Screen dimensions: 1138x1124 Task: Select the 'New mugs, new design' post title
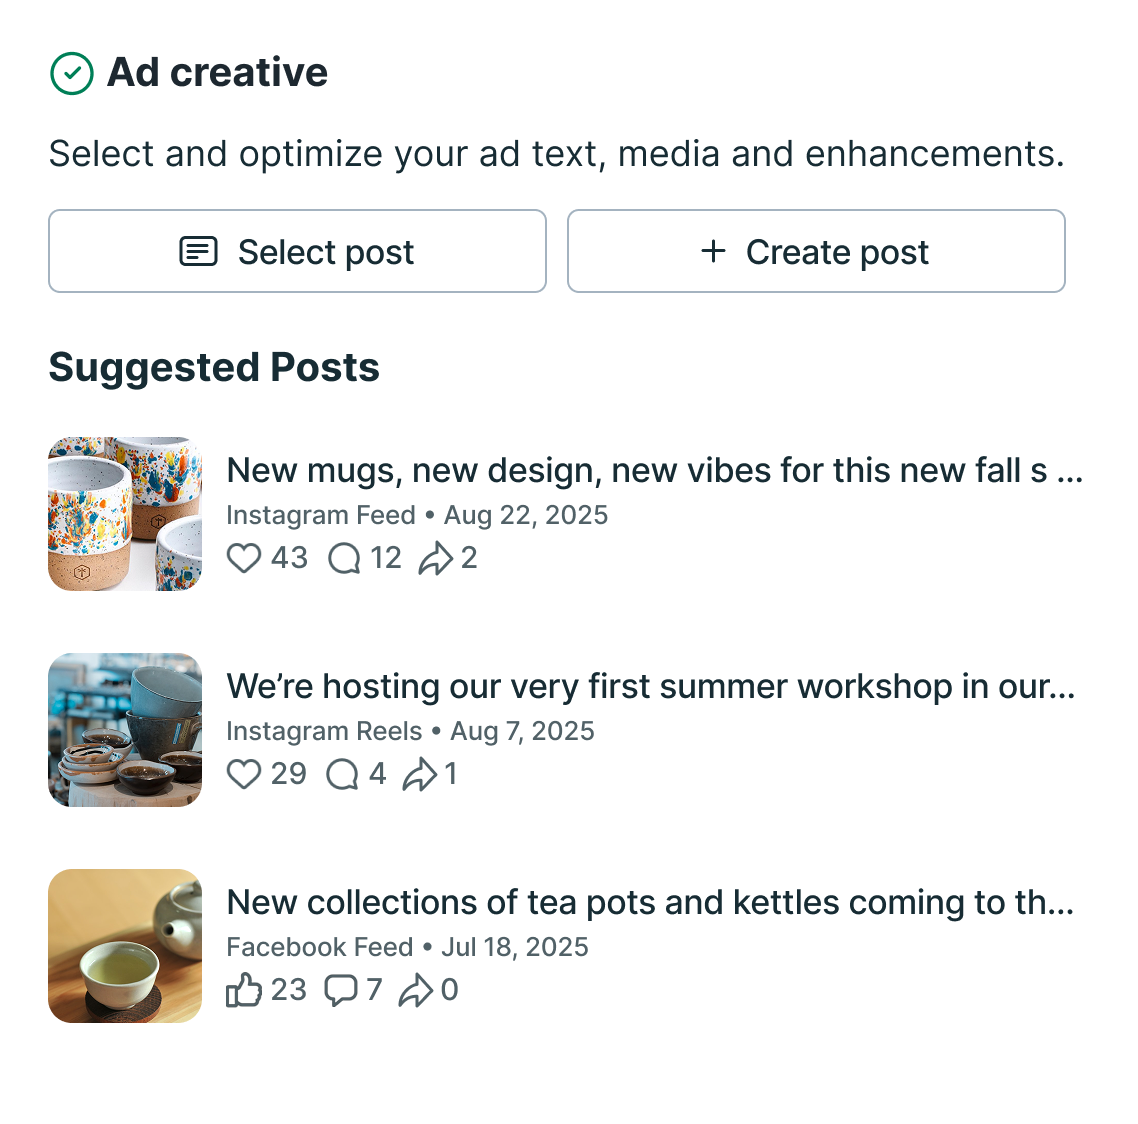tap(655, 471)
